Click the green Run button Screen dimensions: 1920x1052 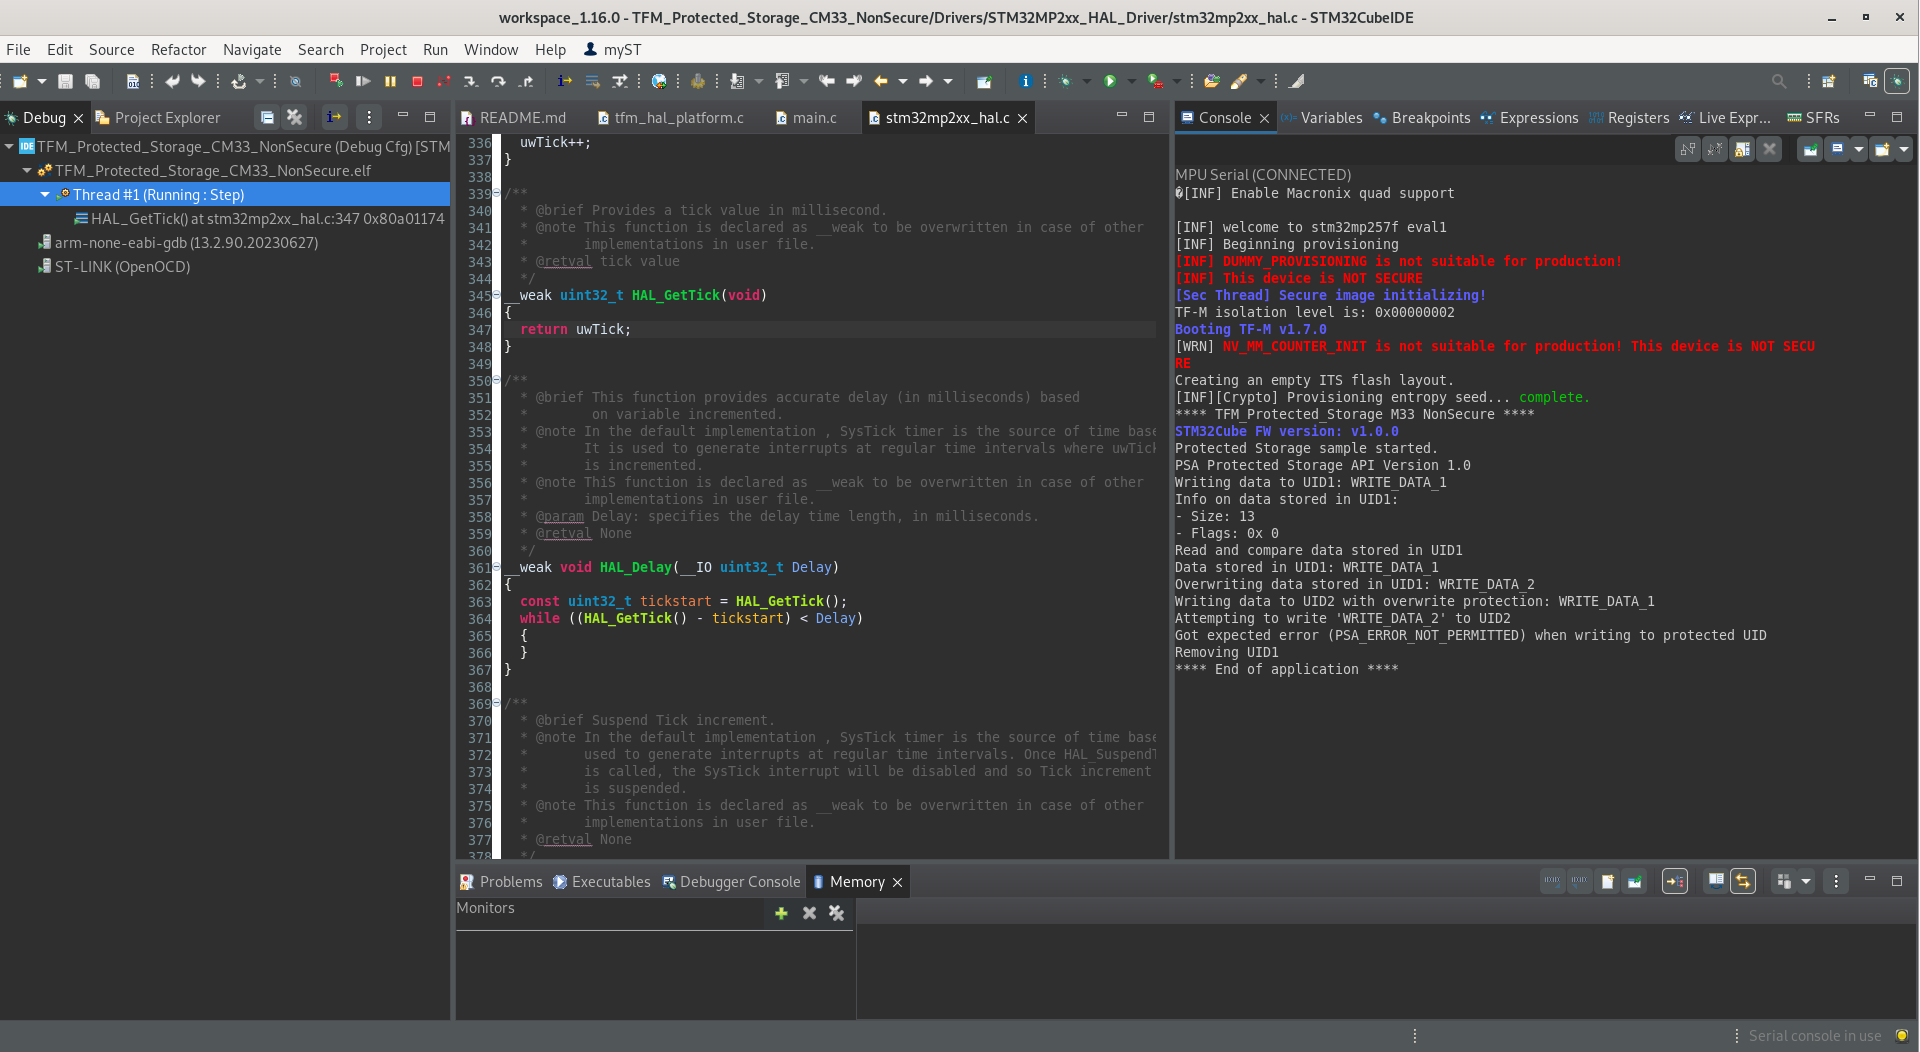click(x=1110, y=81)
